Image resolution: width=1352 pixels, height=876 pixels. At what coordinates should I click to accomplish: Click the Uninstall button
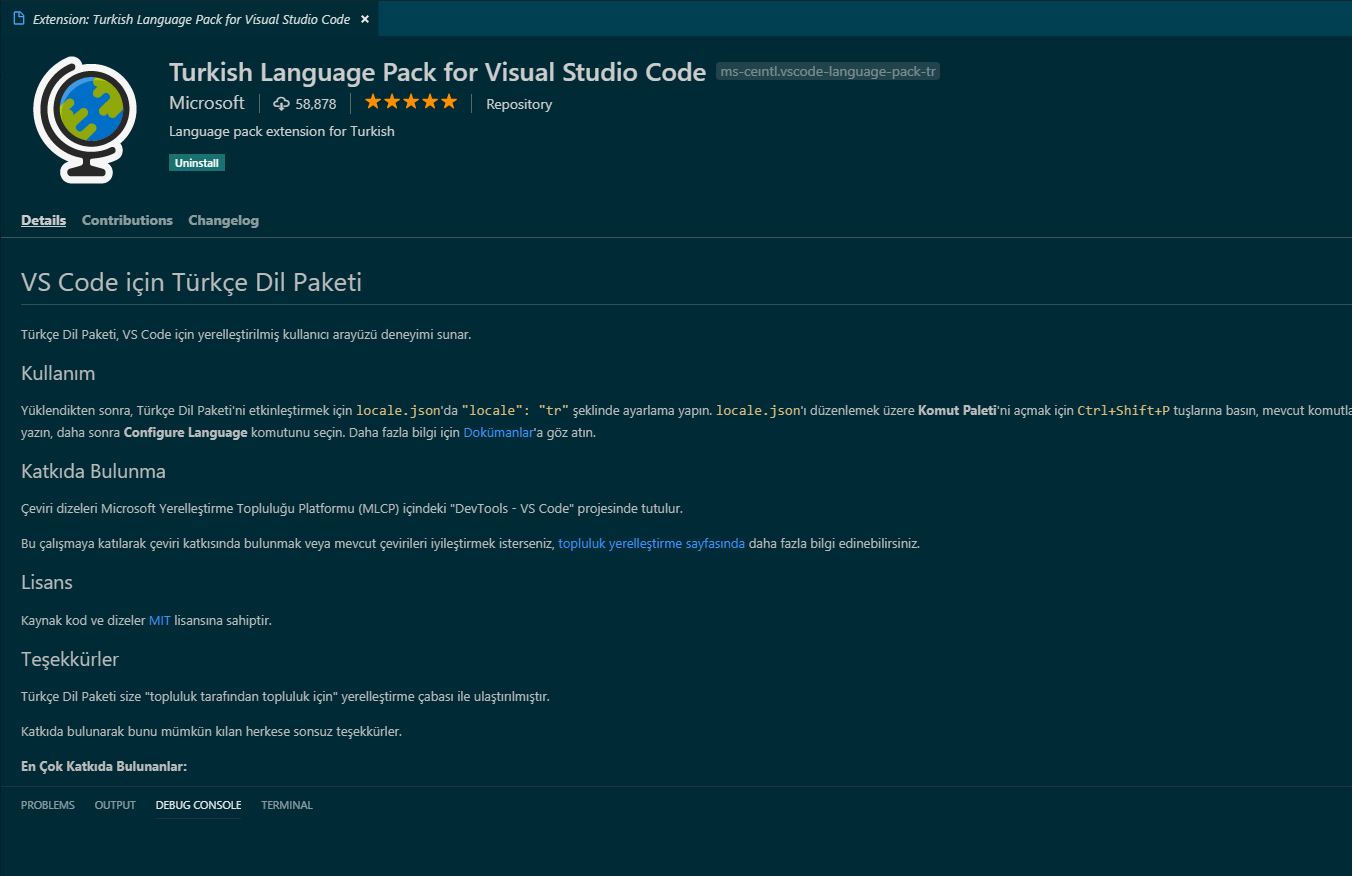click(x=196, y=162)
